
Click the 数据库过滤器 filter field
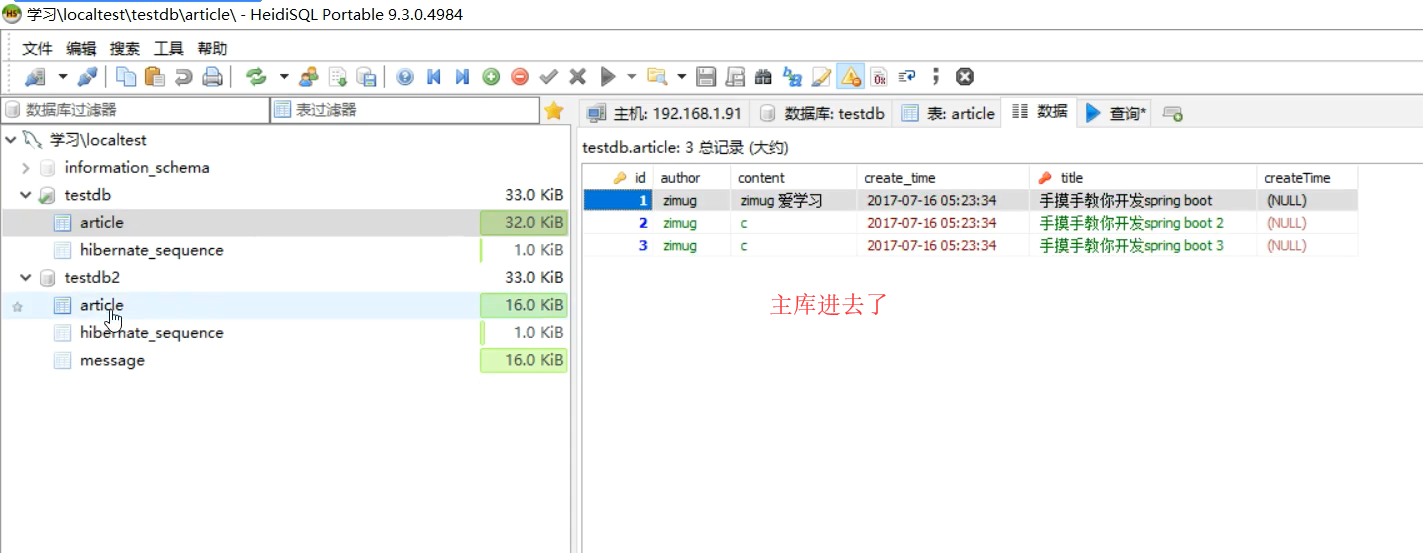coord(135,110)
